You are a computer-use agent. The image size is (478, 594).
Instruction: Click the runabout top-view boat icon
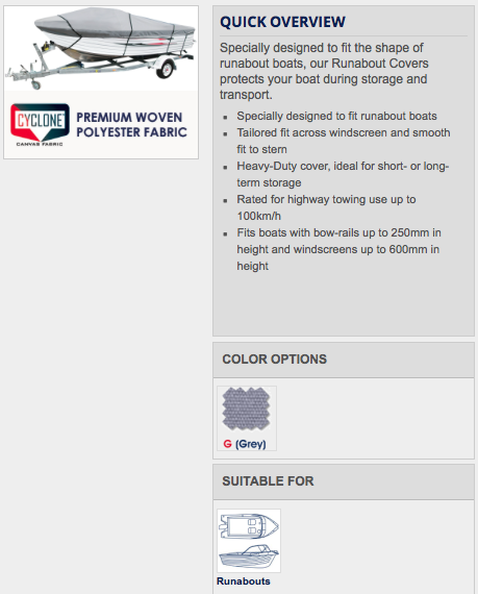[x=249, y=526]
